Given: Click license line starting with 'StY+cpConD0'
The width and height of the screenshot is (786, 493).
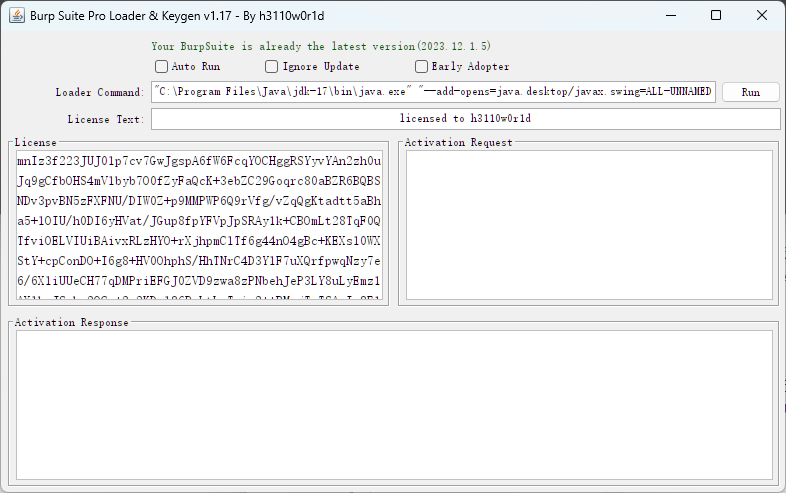Looking at the screenshot, I should point(199,261).
